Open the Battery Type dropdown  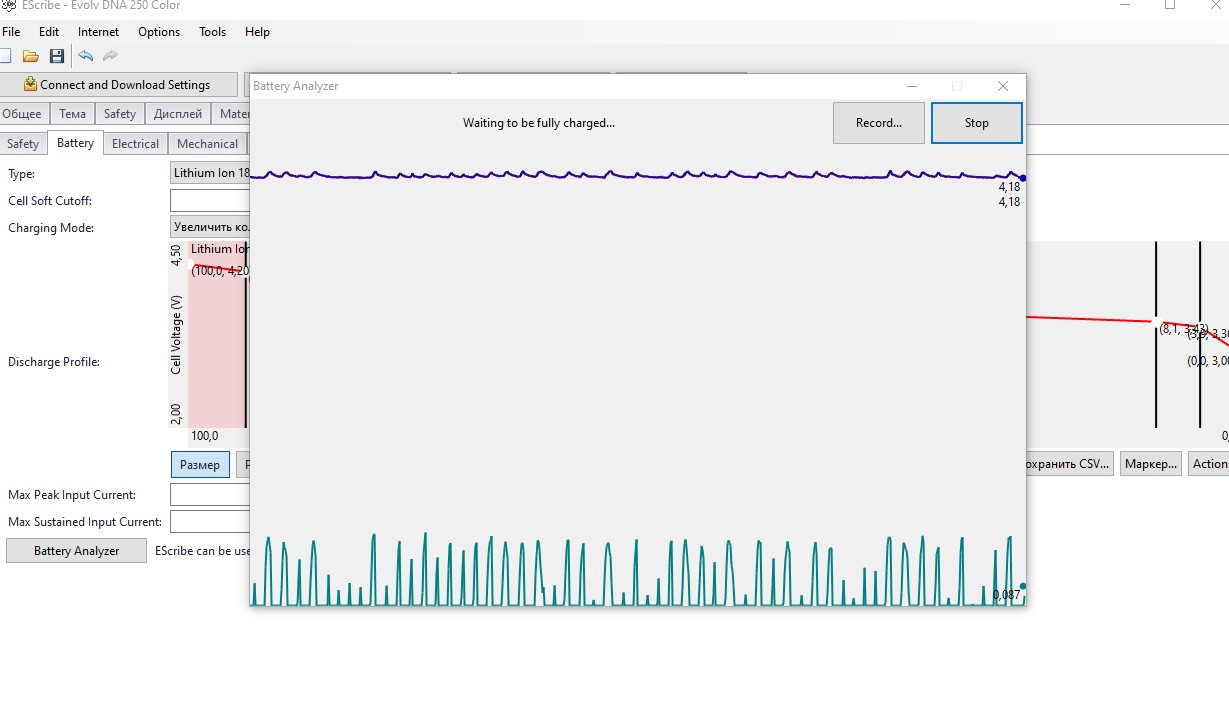[x=210, y=173]
